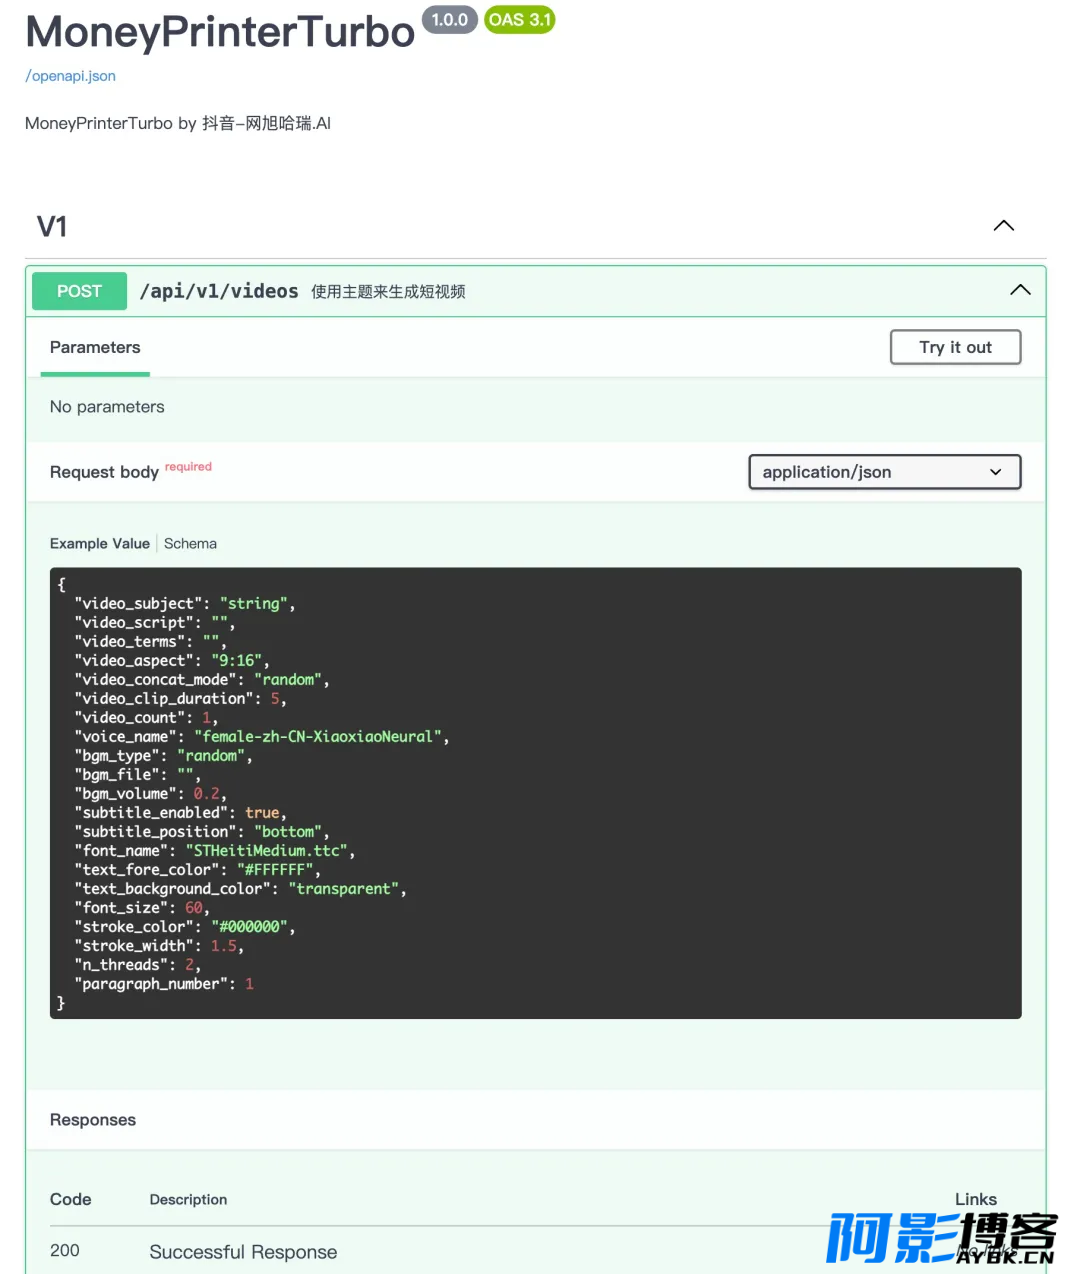Viewport: 1080px width, 1274px height.
Task: Click the V1 tag heading
Action: (x=52, y=227)
